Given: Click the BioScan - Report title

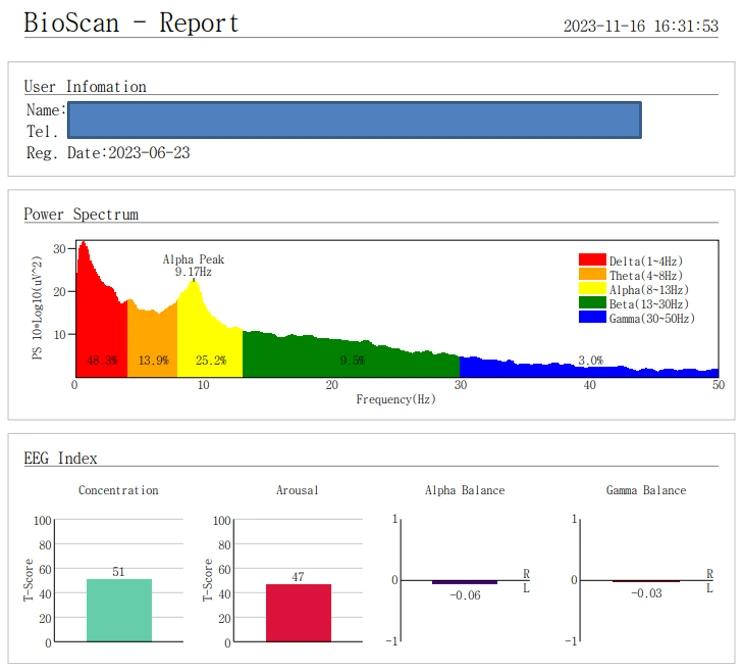Looking at the screenshot, I should coord(131,23).
